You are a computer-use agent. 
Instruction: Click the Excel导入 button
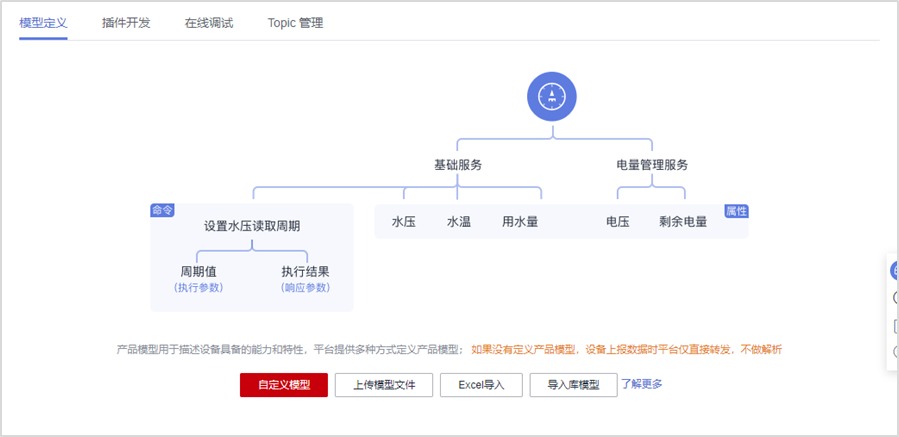click(x=481, y=385)
